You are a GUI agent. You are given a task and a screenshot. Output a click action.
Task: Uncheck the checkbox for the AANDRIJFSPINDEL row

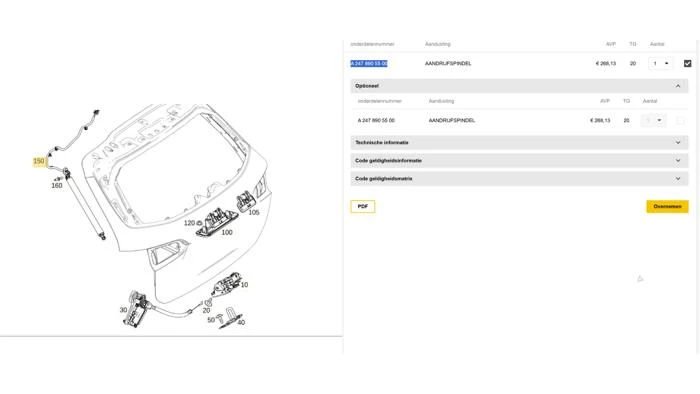pyautogui.click(x=688, y=63)
